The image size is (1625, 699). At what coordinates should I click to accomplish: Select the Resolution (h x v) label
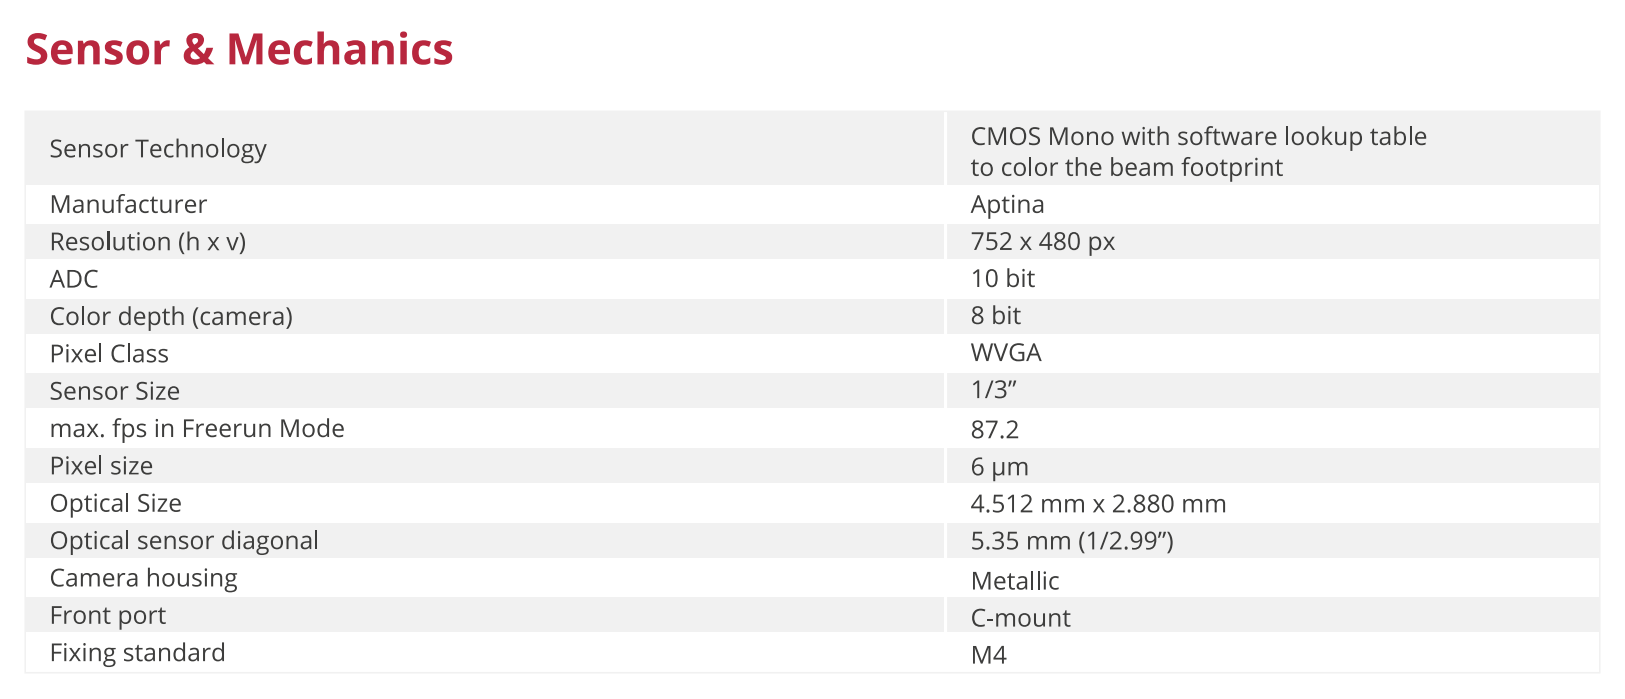coord(148,242)
